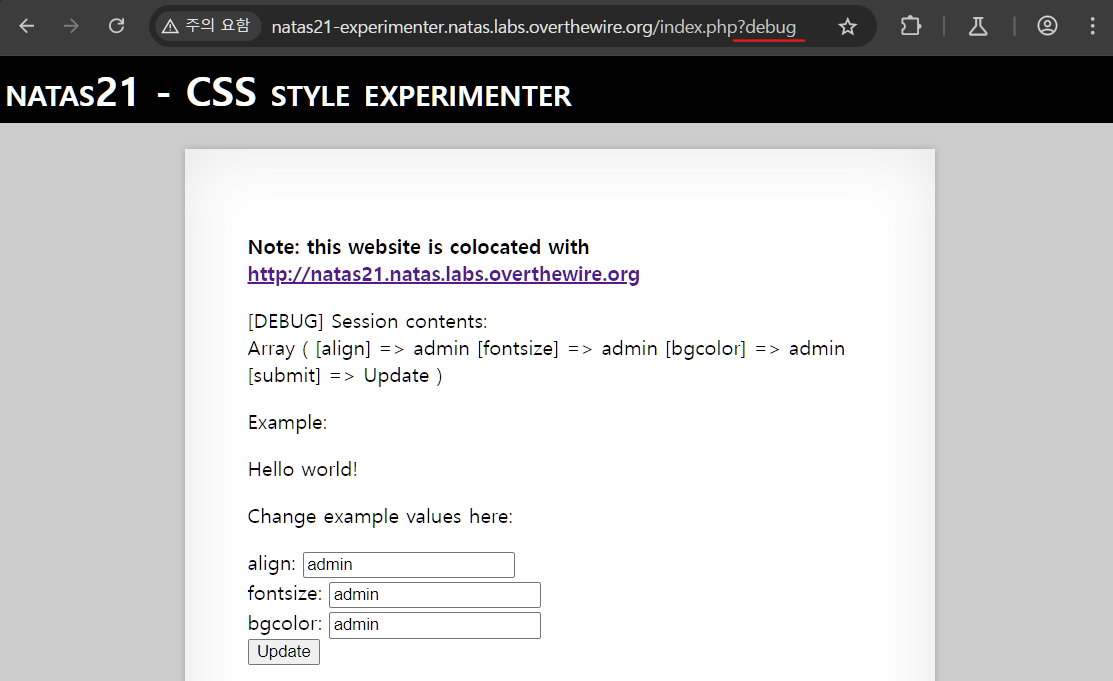The image size is (1113, 681).
Task: Open the 주의 요함 security warning chip
Action: tap(206, 26)
